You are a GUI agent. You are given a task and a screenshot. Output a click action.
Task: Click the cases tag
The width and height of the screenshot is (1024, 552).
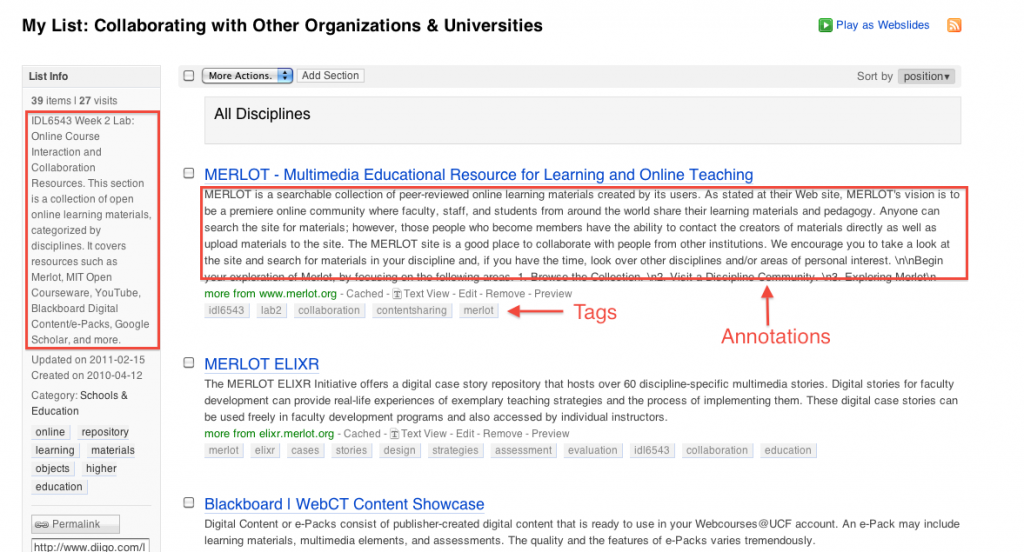[305, 451]
